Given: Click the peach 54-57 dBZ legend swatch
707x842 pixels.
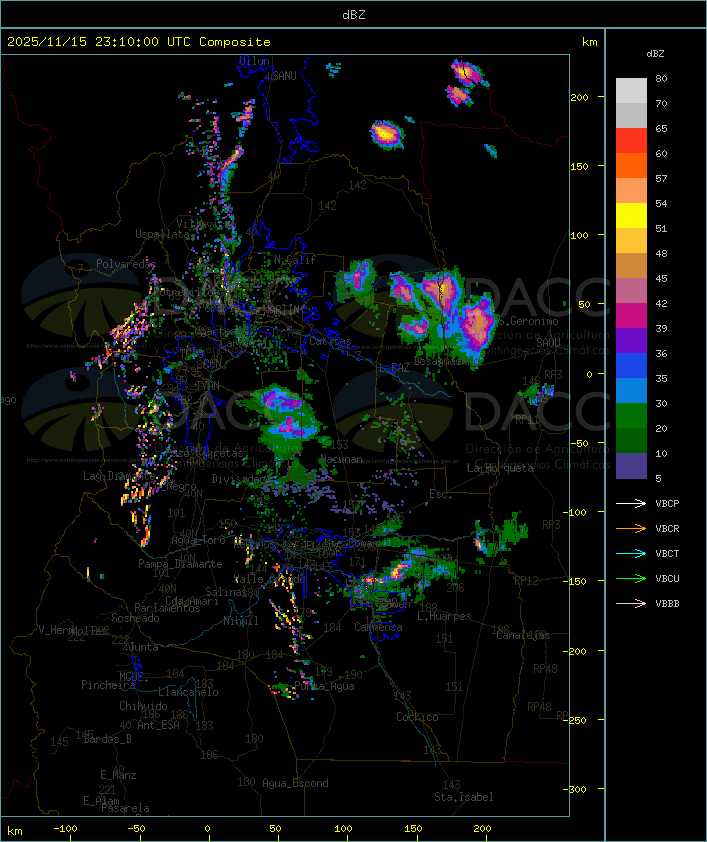Looking at the screenshot, I should (631, 191).
